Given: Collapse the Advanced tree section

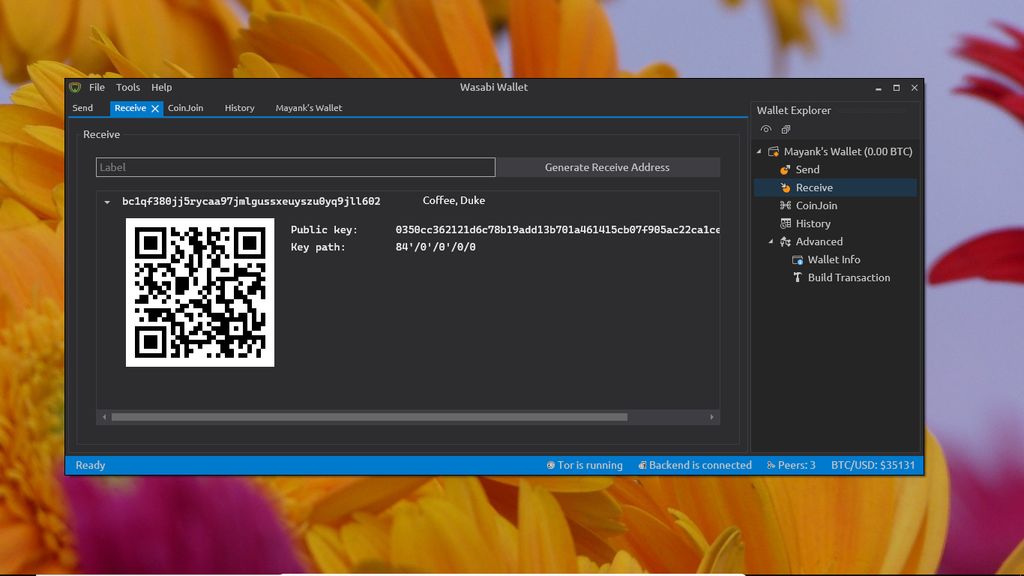Looking at the screenshot, I should [x=771, y=242].
